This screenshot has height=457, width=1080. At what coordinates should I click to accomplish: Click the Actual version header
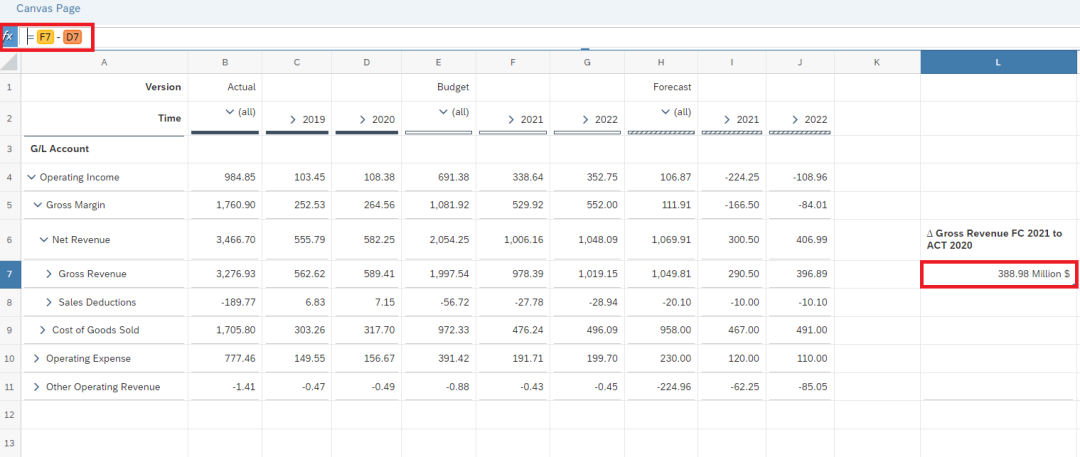242,87
